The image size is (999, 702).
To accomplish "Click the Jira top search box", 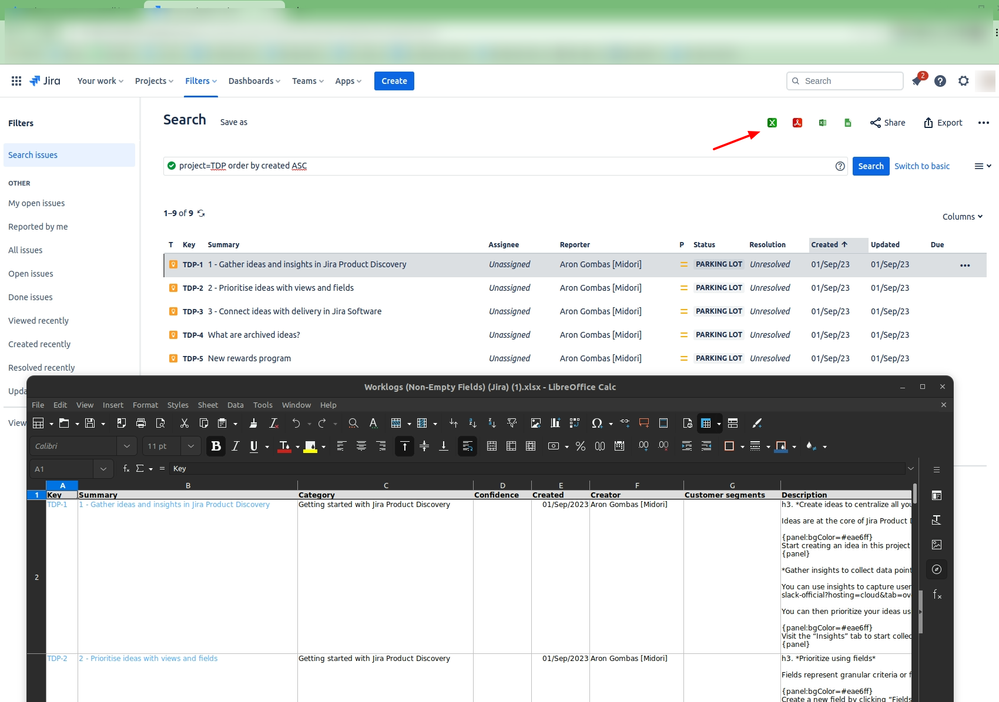I will point(845,81).
